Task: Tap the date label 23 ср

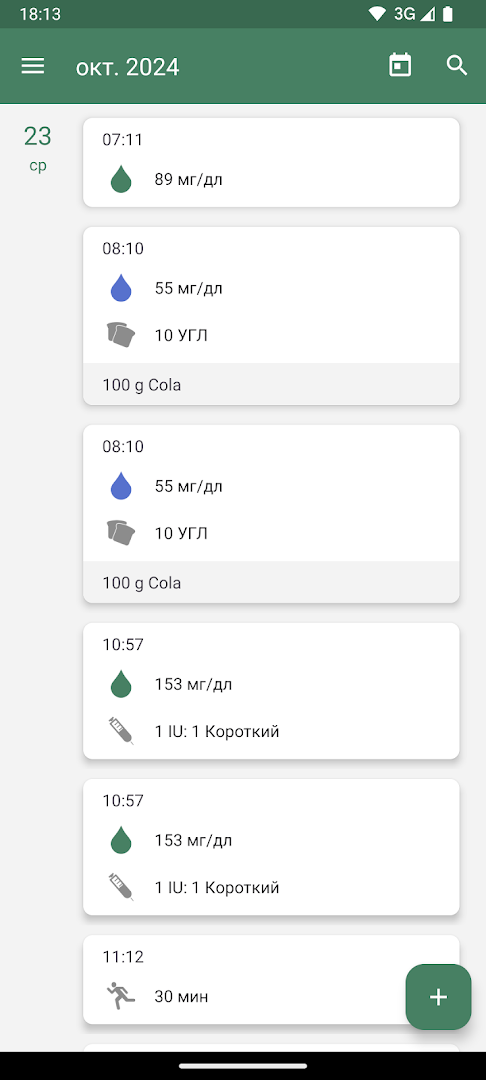Action: tap(38, 148)
